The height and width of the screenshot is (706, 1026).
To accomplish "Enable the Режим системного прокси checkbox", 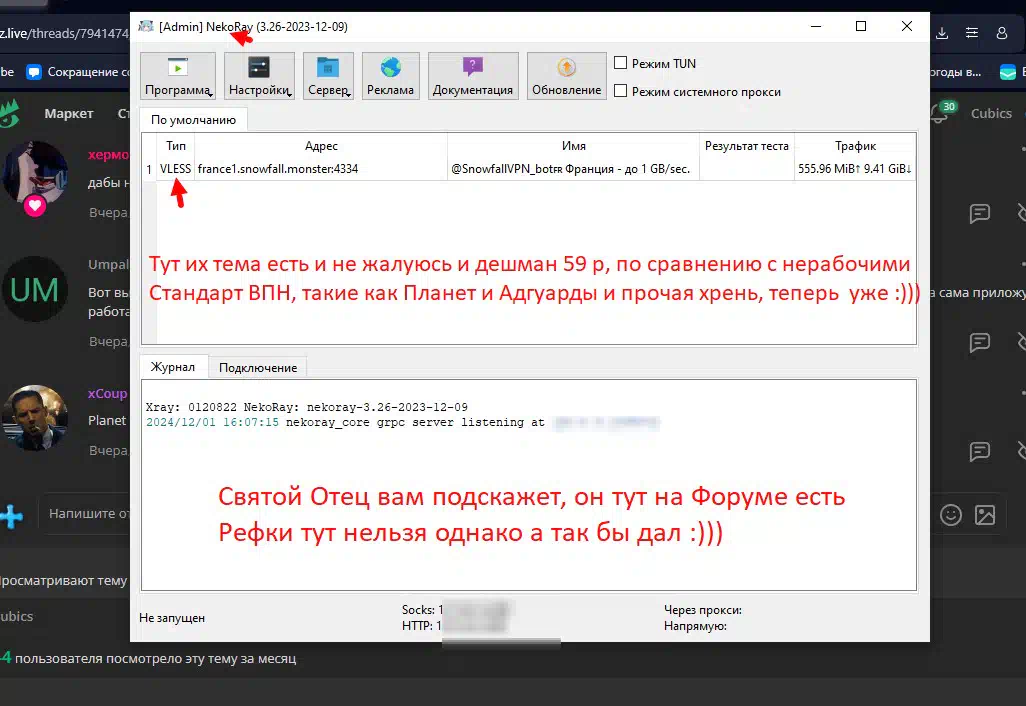I will tap(620, 91).
